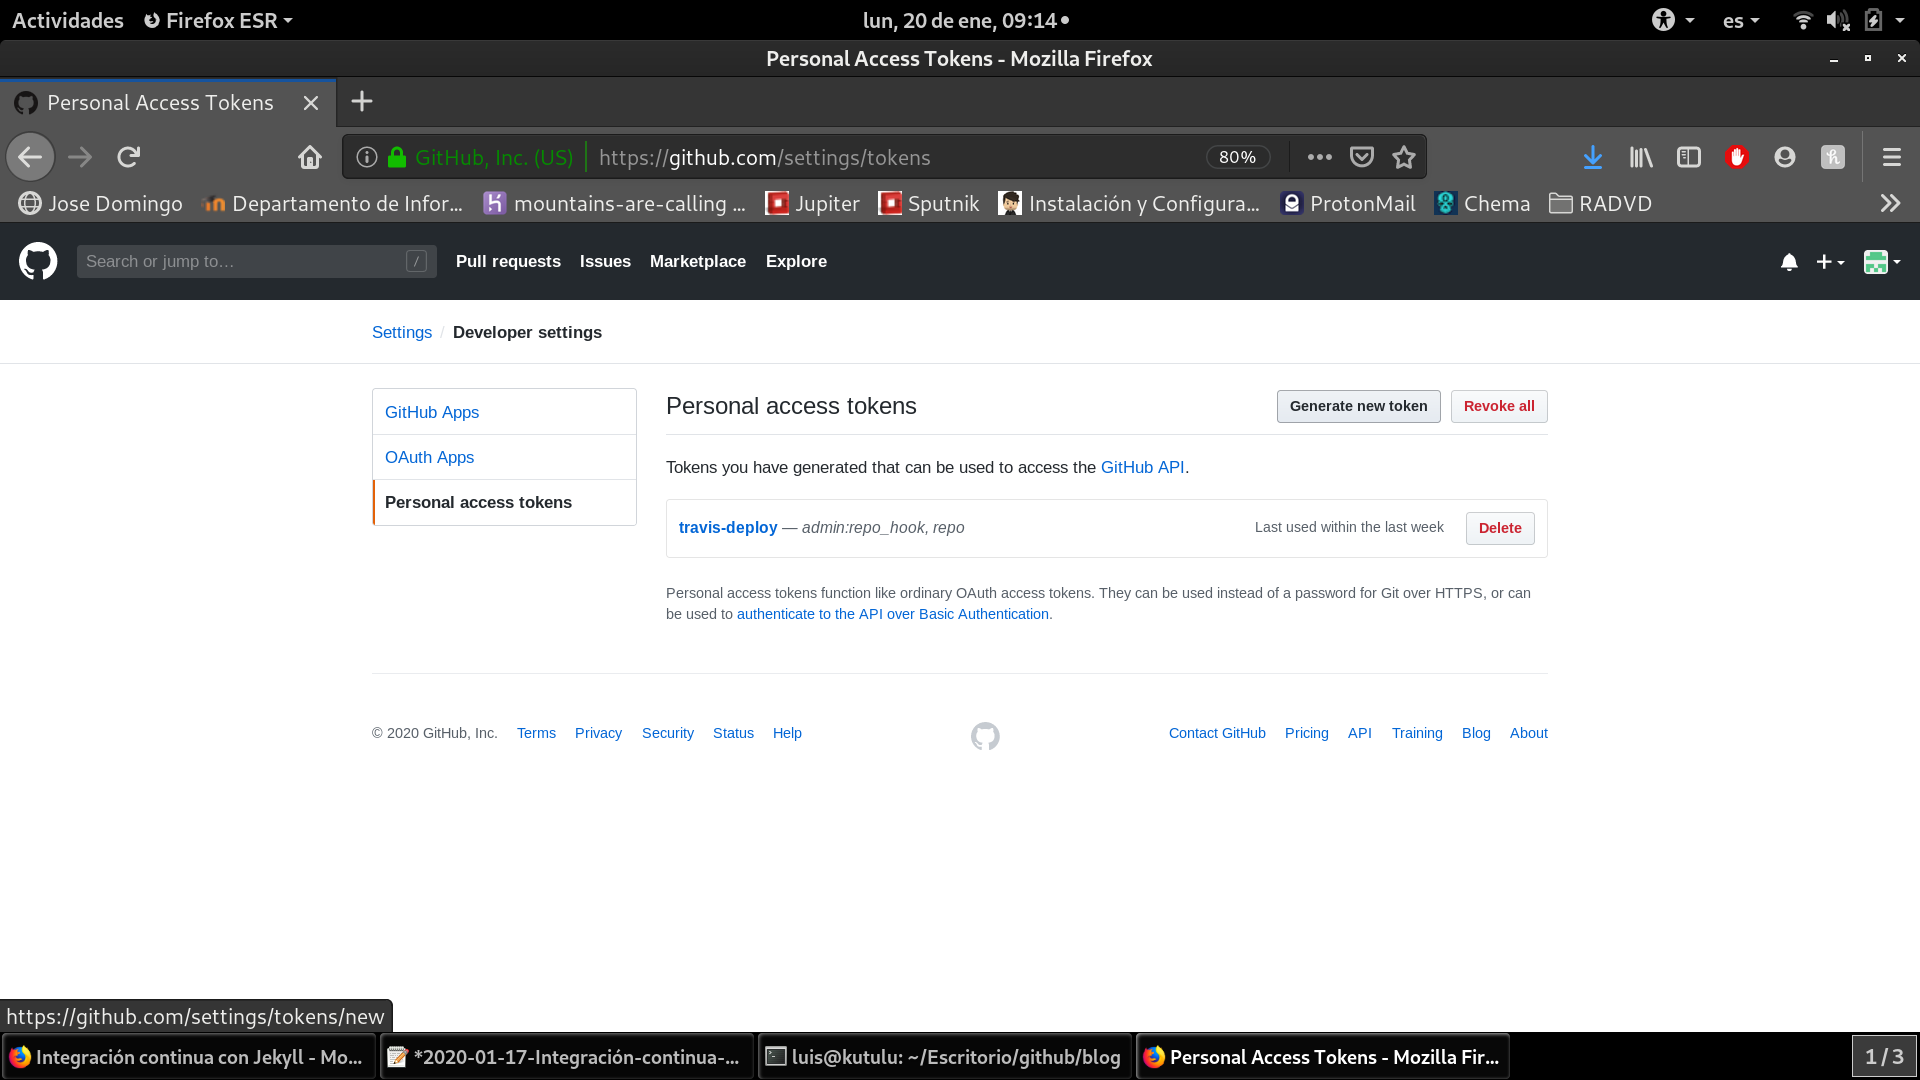1920x1080 pixels.
Task: Open keyboard layout 'es' menu
Action: pos(1740,20)
